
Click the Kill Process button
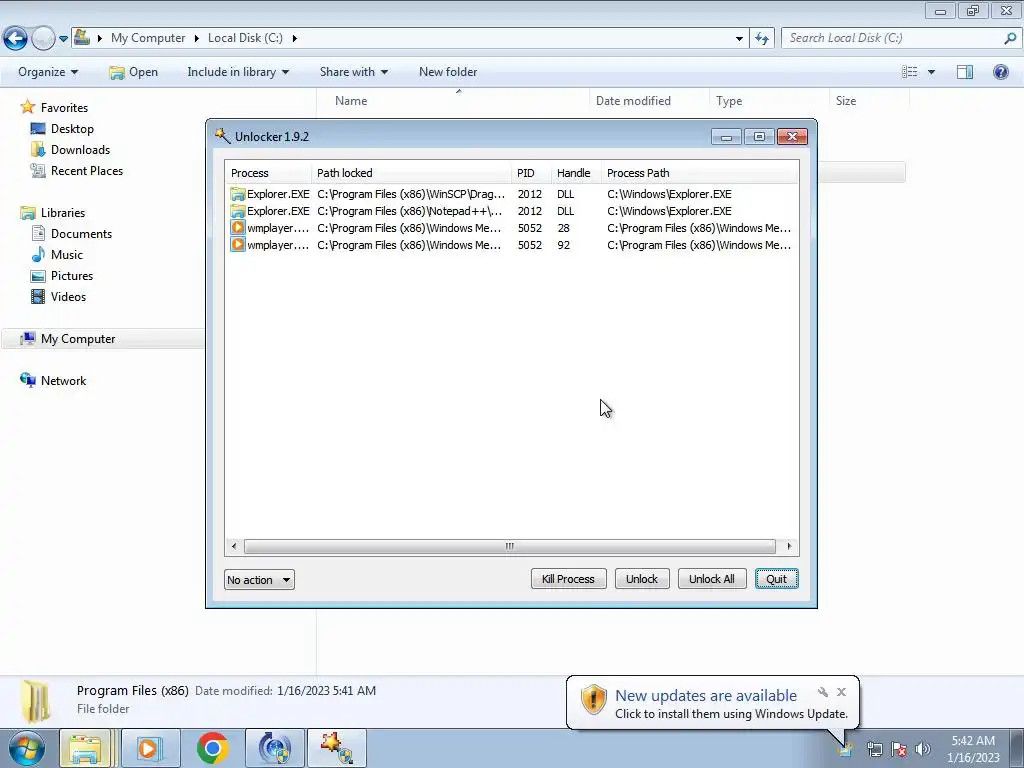568,579
